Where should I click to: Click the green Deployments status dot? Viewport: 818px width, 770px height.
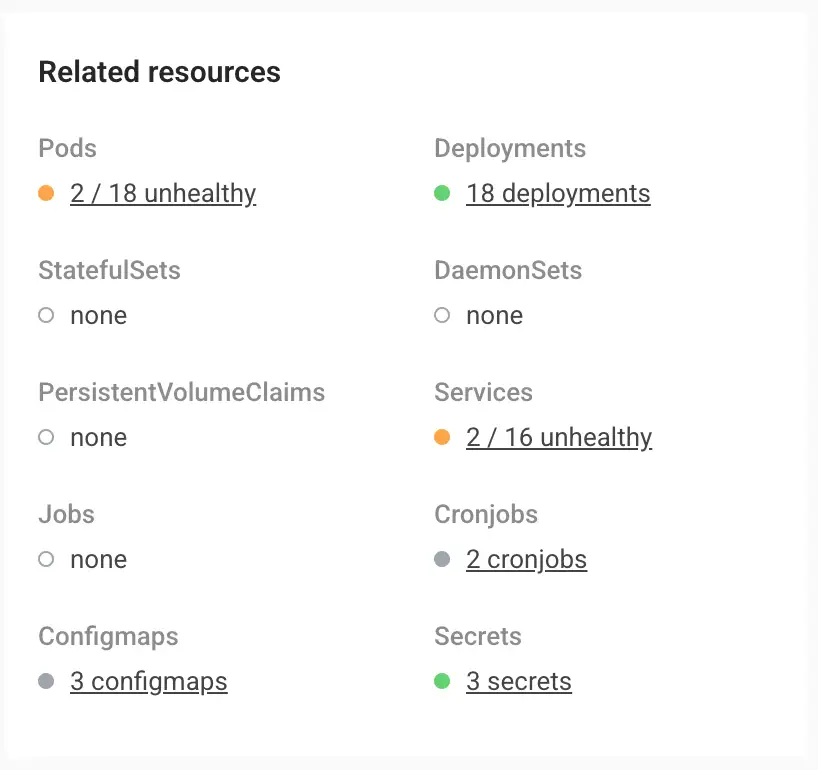[x=442, y=193]
